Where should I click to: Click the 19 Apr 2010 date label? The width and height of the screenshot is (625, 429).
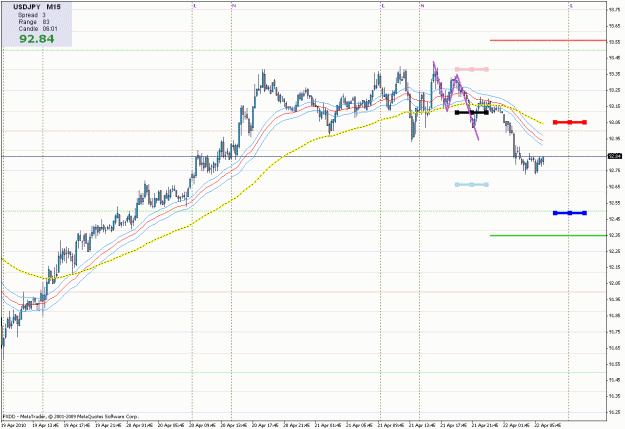tap(12, 425)
